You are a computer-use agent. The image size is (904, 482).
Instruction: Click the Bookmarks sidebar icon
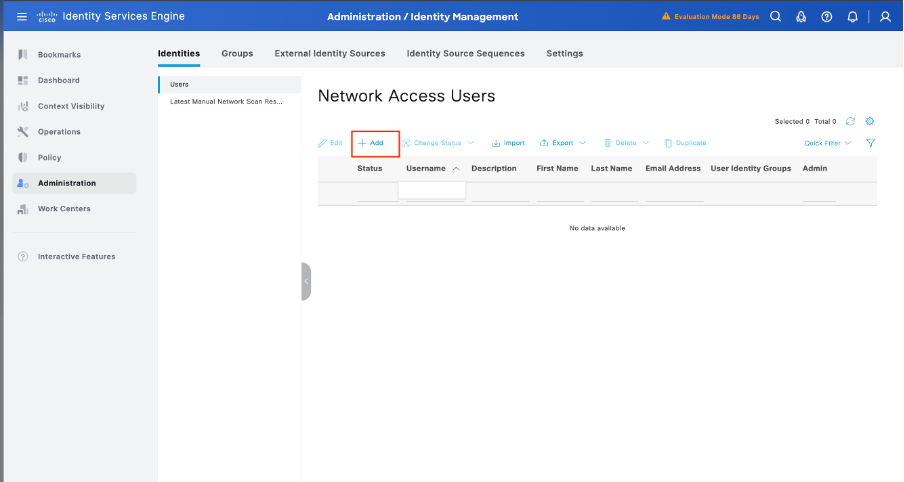22,54
